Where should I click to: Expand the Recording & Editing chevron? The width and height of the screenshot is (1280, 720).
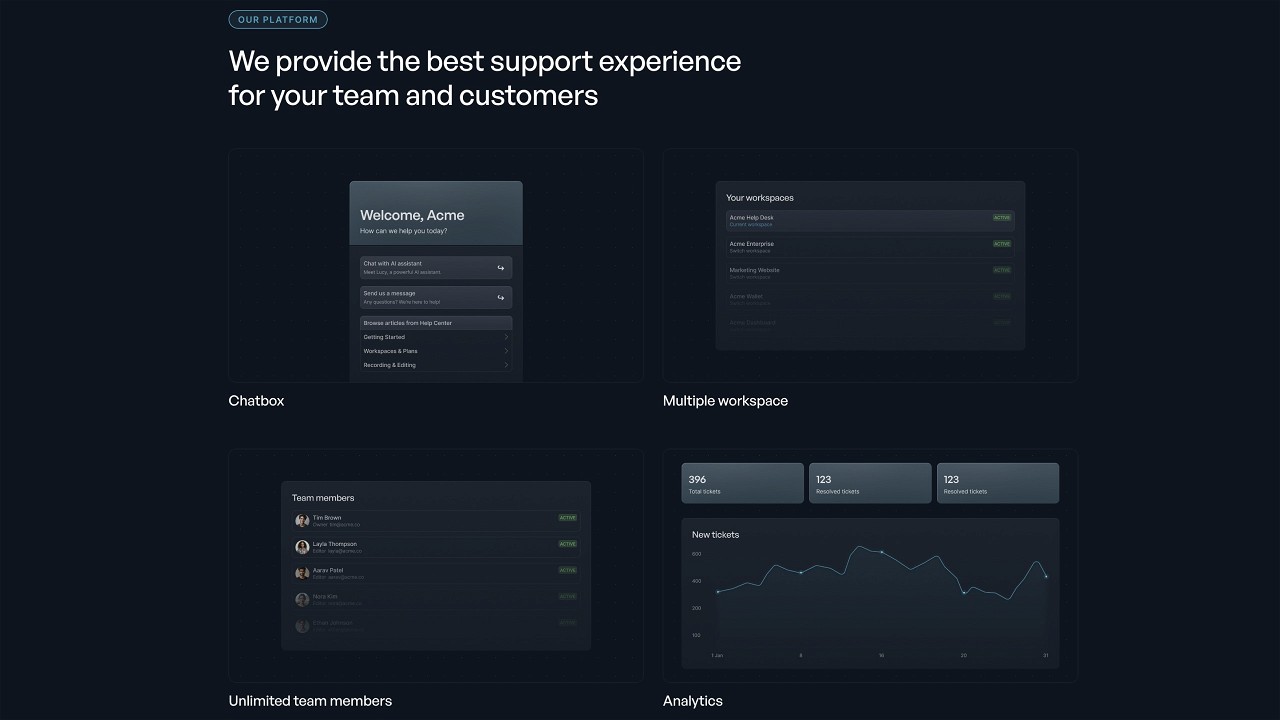coord(506,365)
